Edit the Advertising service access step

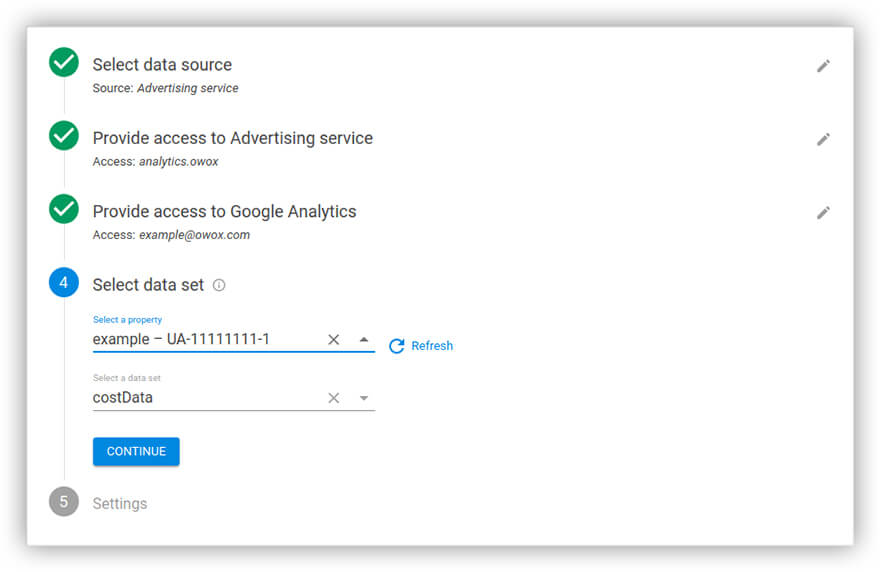[x=823, y=139]
